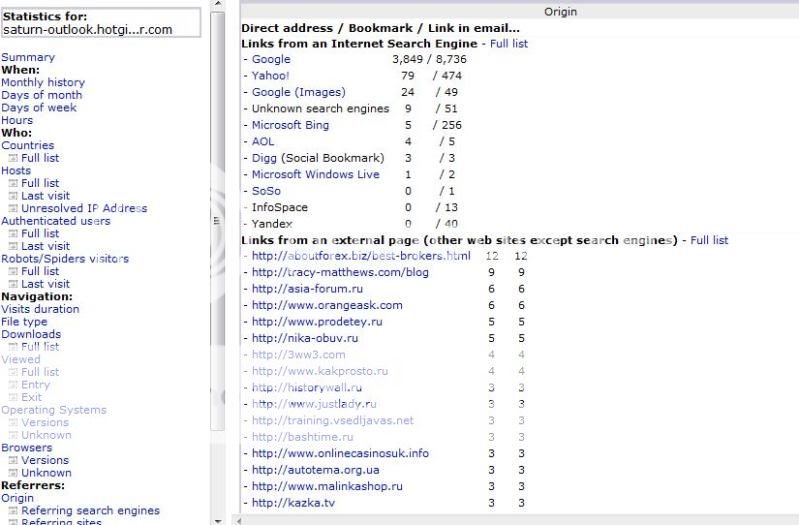
Task: Open Days of week report
Action: click(39, 108)
